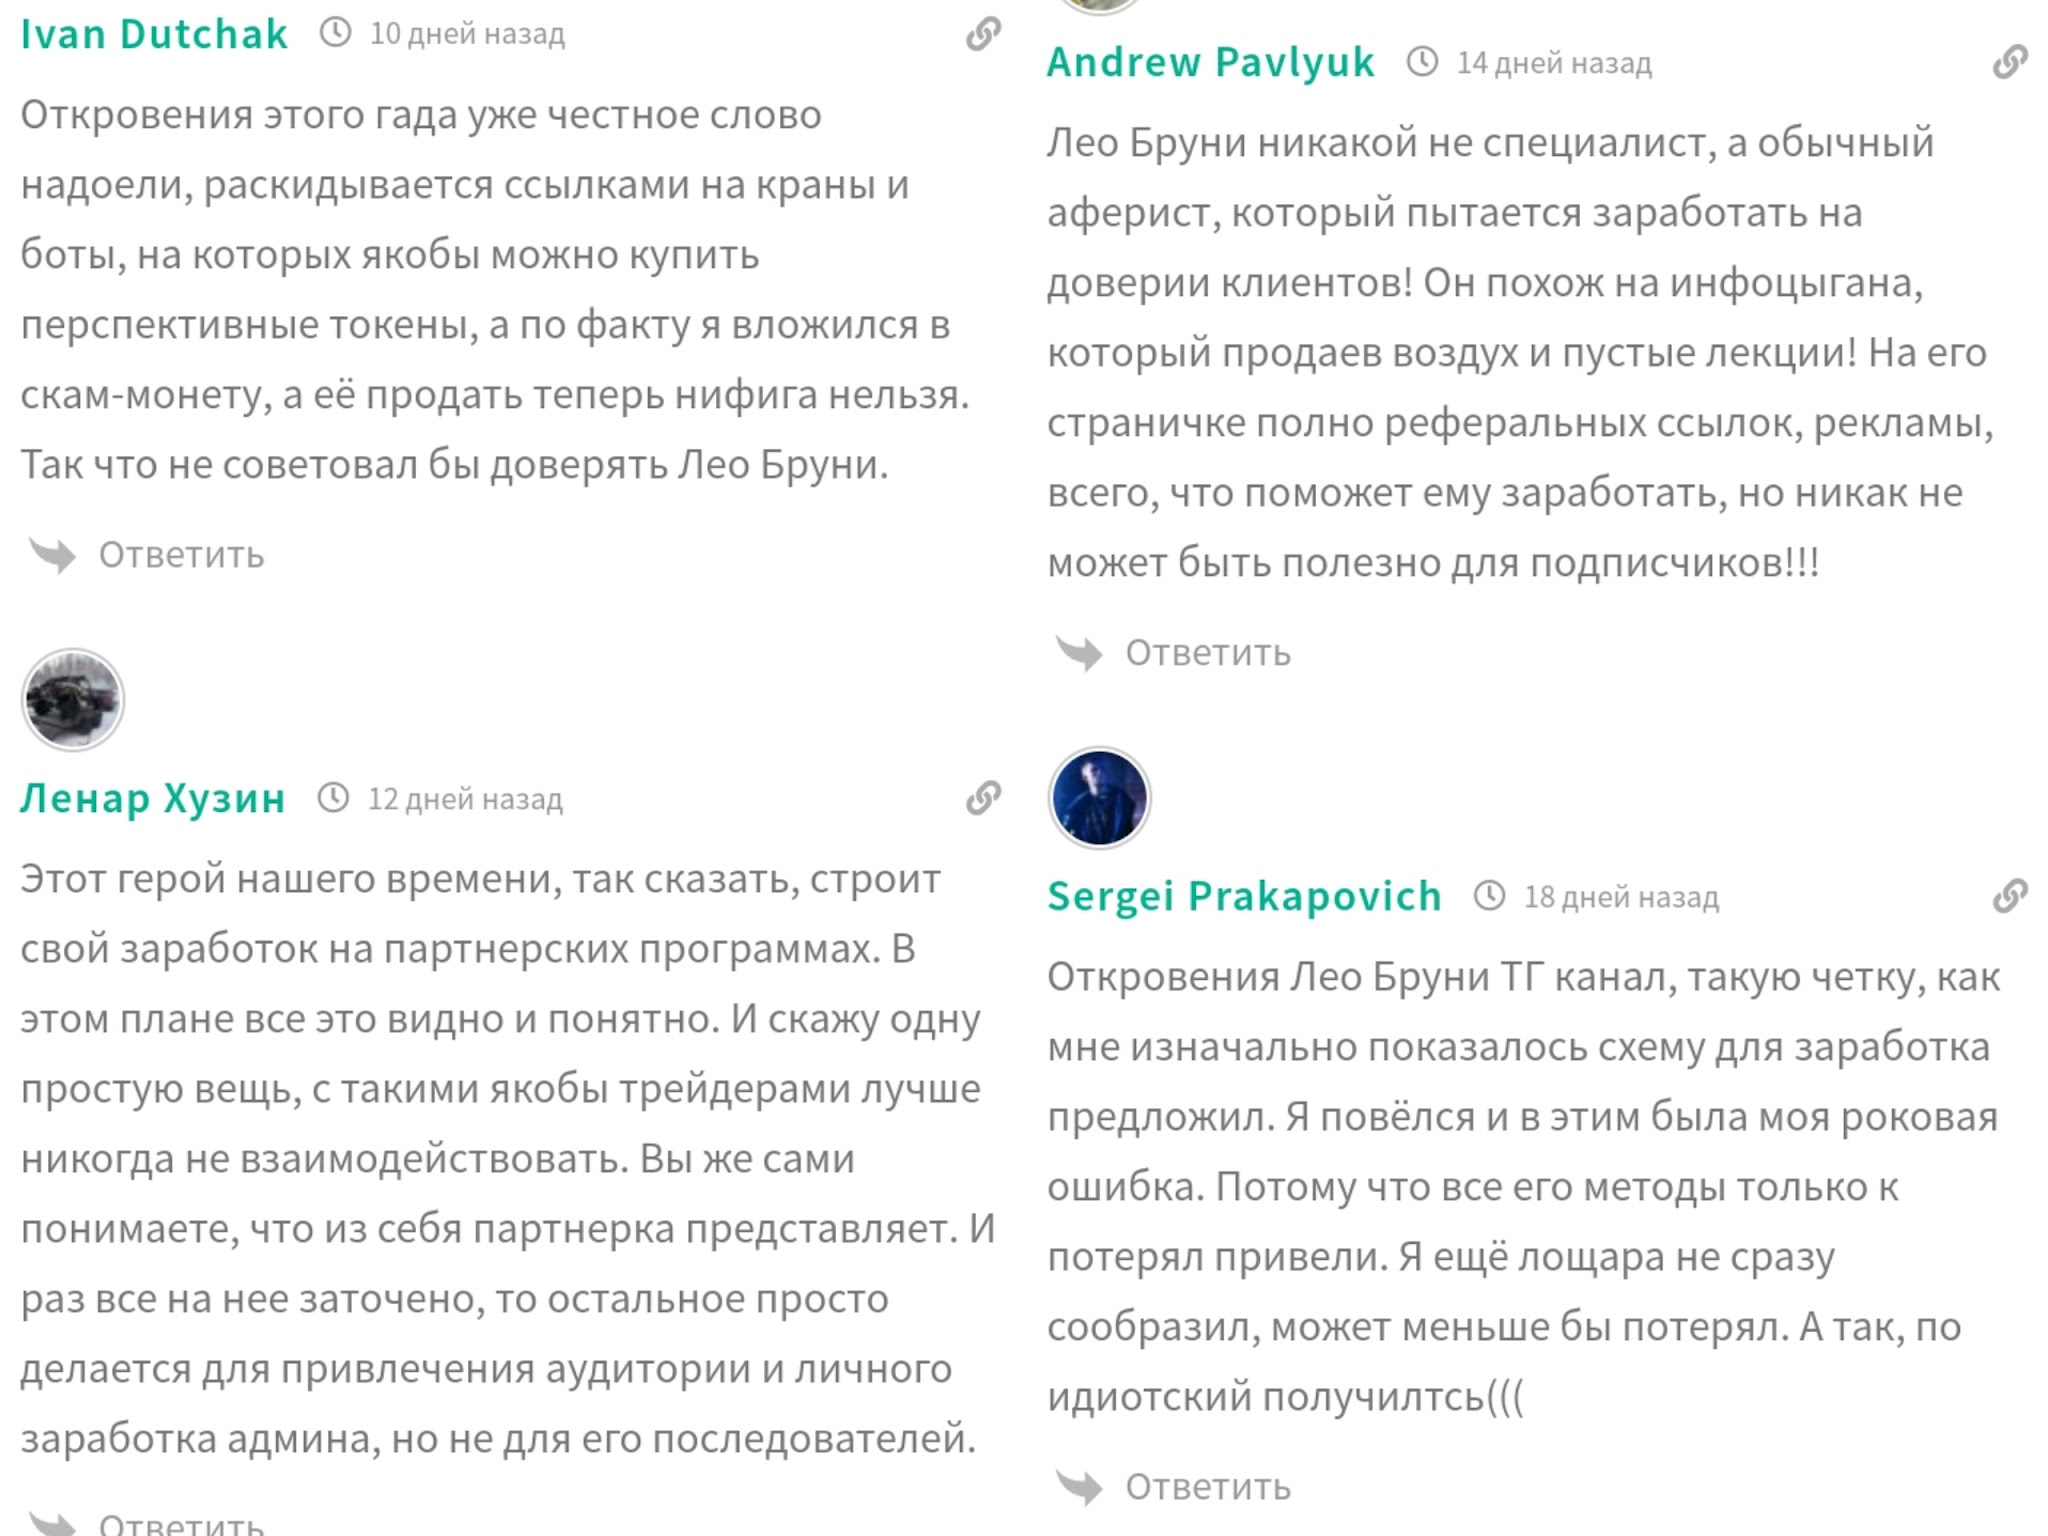
Task: Copy permalink of Ivan Dutchak's comment
Action: 984,34
